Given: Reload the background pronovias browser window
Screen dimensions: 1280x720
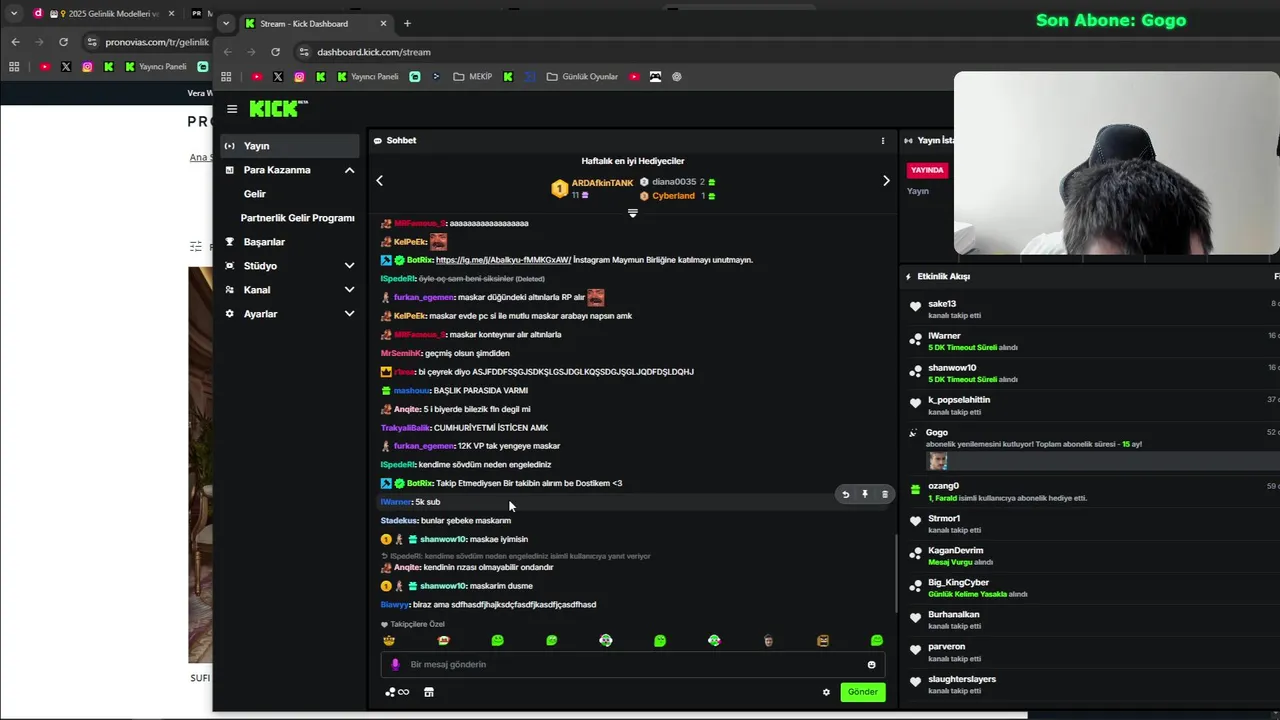Looking at the screenshot, I should 63,42.
